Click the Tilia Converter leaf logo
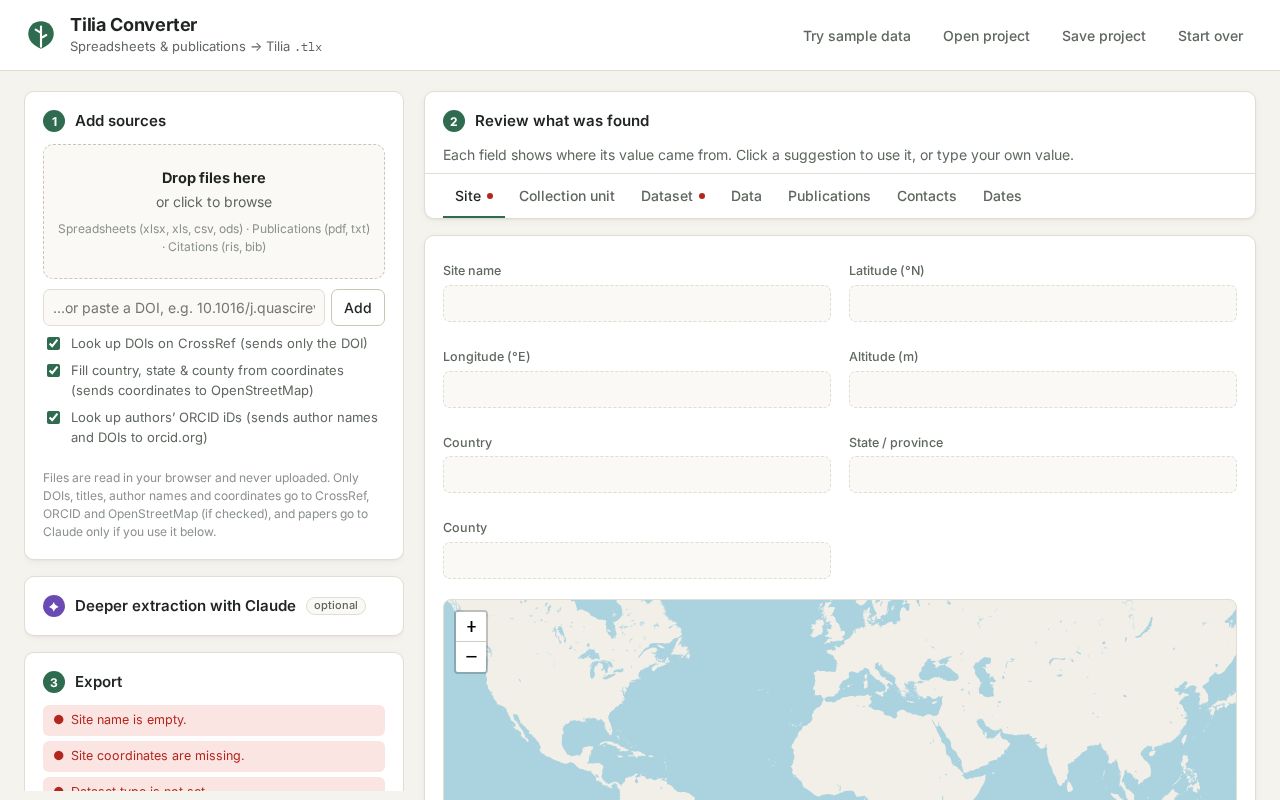The height and width of the screenshot is (800, 1280). (x=40, y=35)
